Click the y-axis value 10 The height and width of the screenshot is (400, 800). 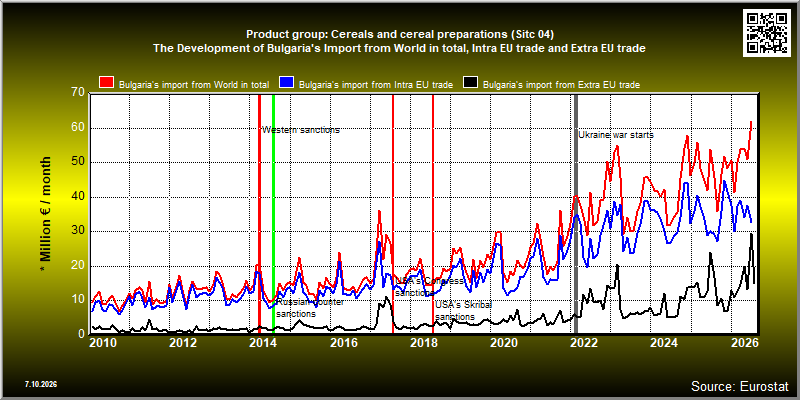[78, 300]
